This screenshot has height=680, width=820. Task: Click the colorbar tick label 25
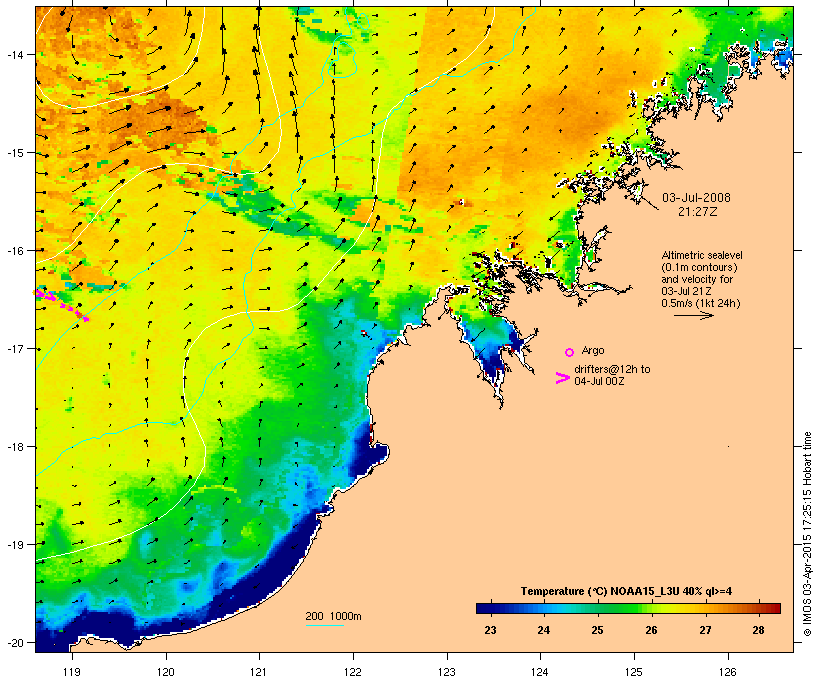[597, 630]
